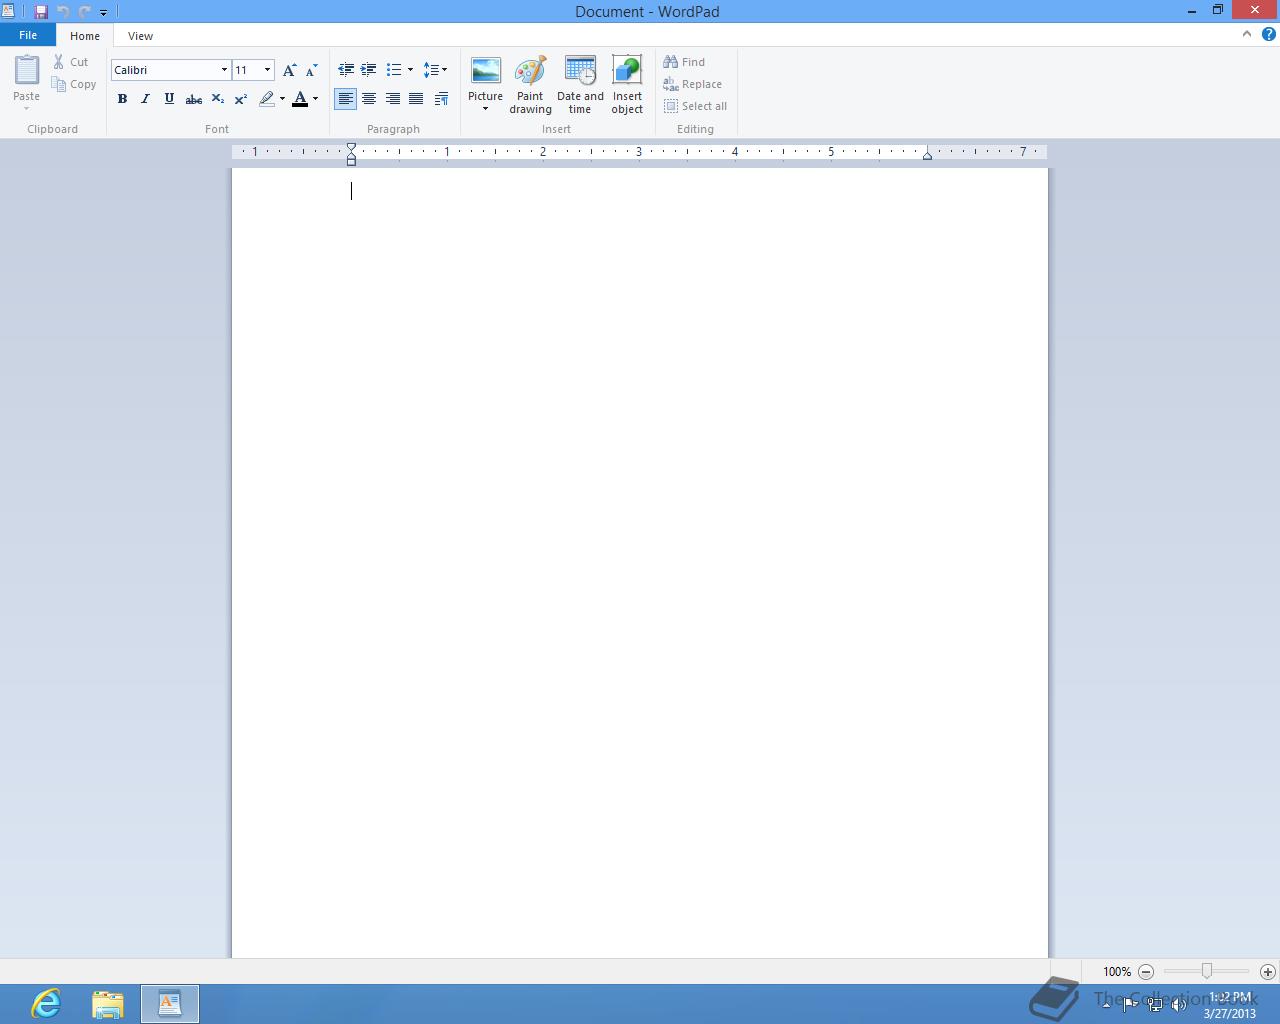
Task: Open the font size dropdown
Action: tap(266, 70)
